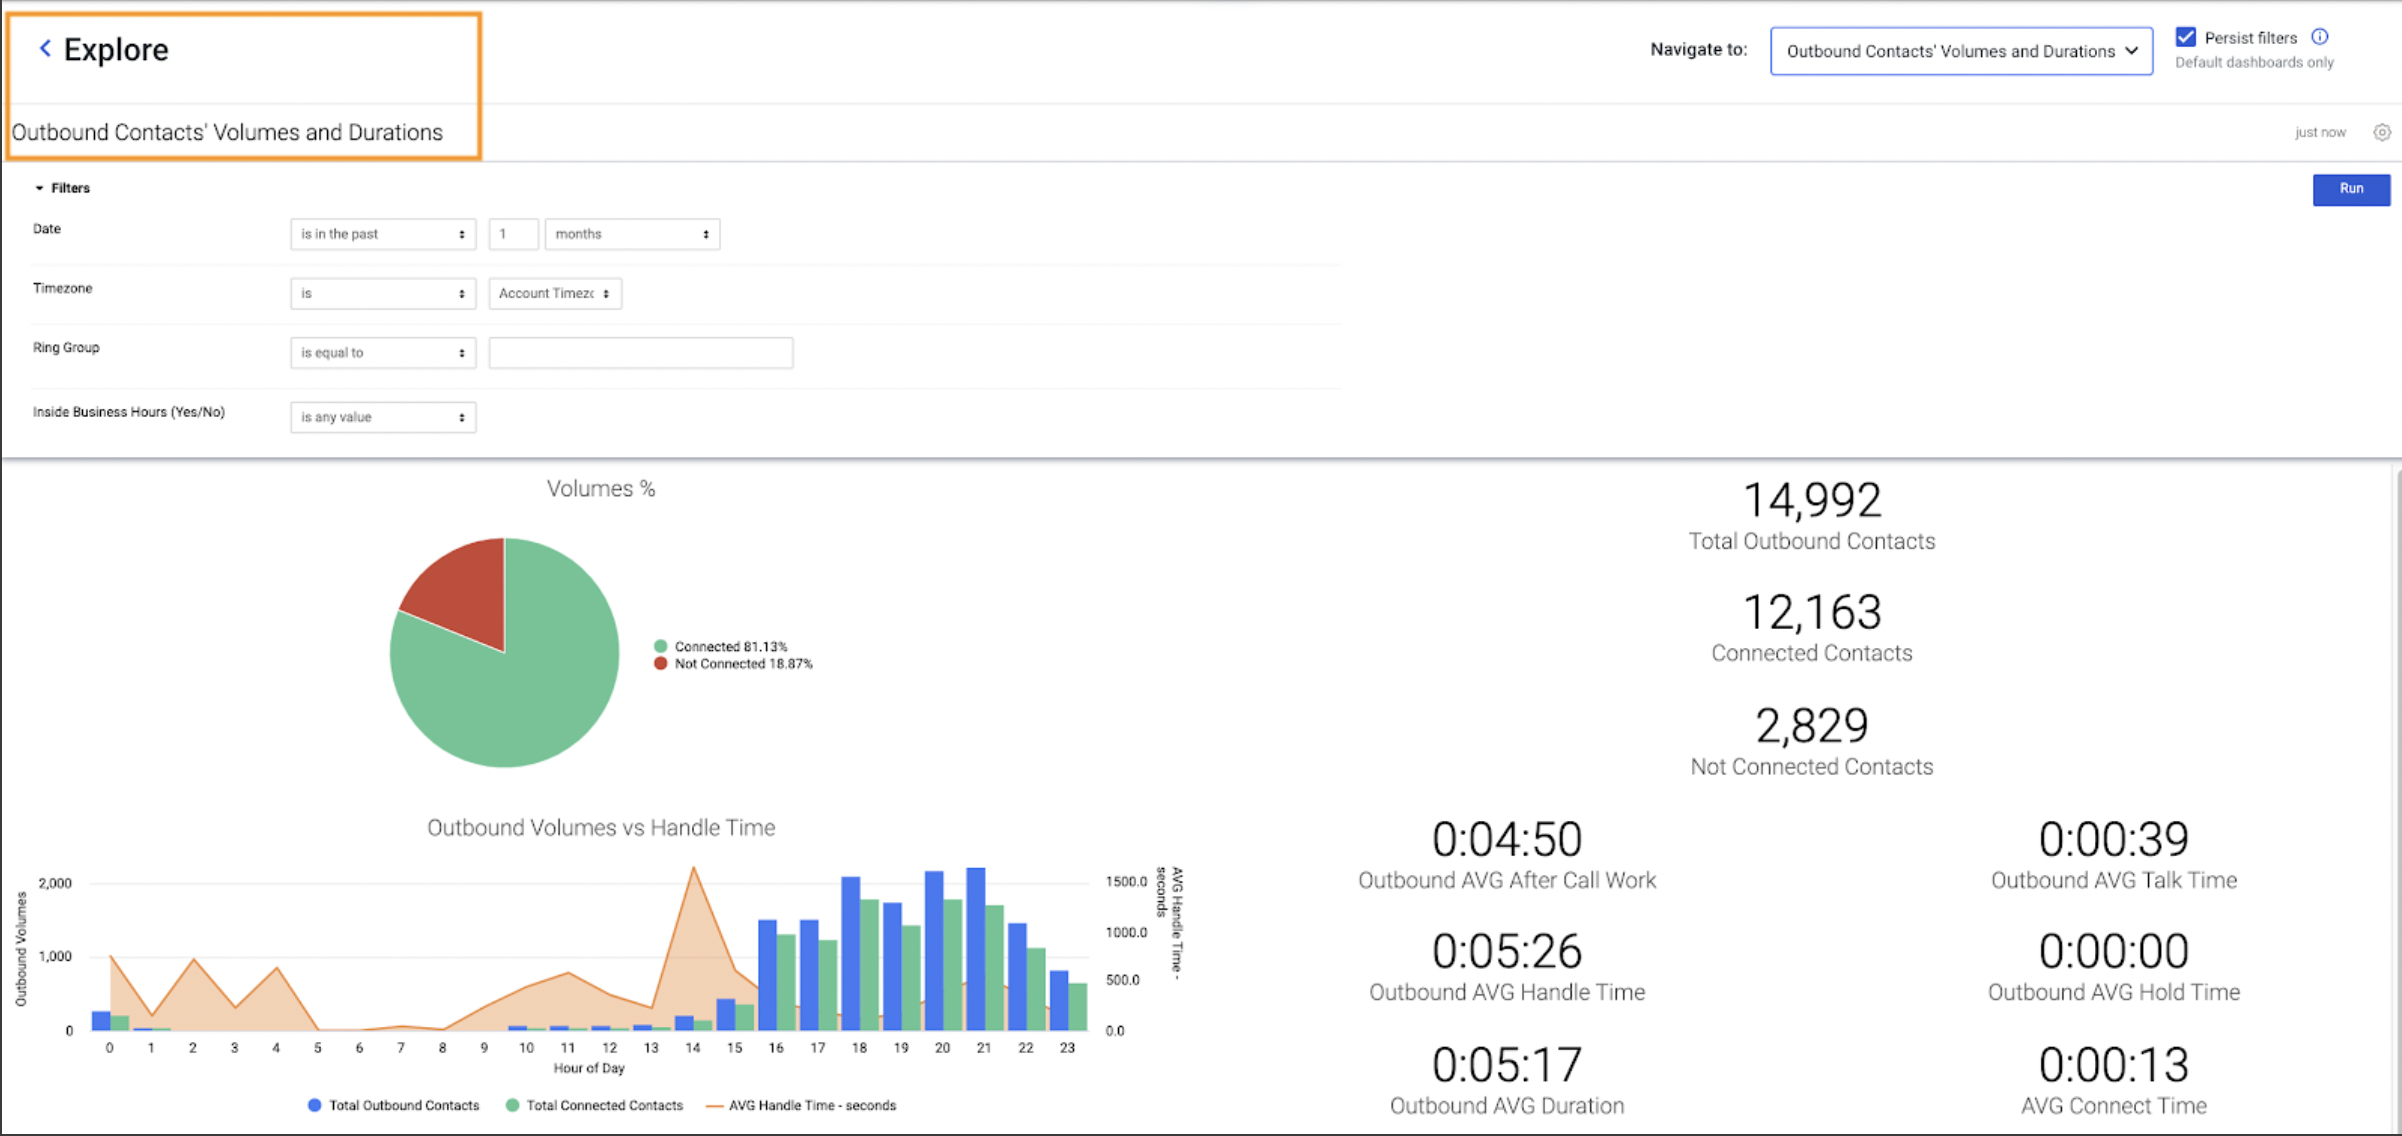The height and width of the screenshot is (1136, 2402).
Task: Edit the Date number field showing 1
Action: pyautogui.click(x=513, y=233)
